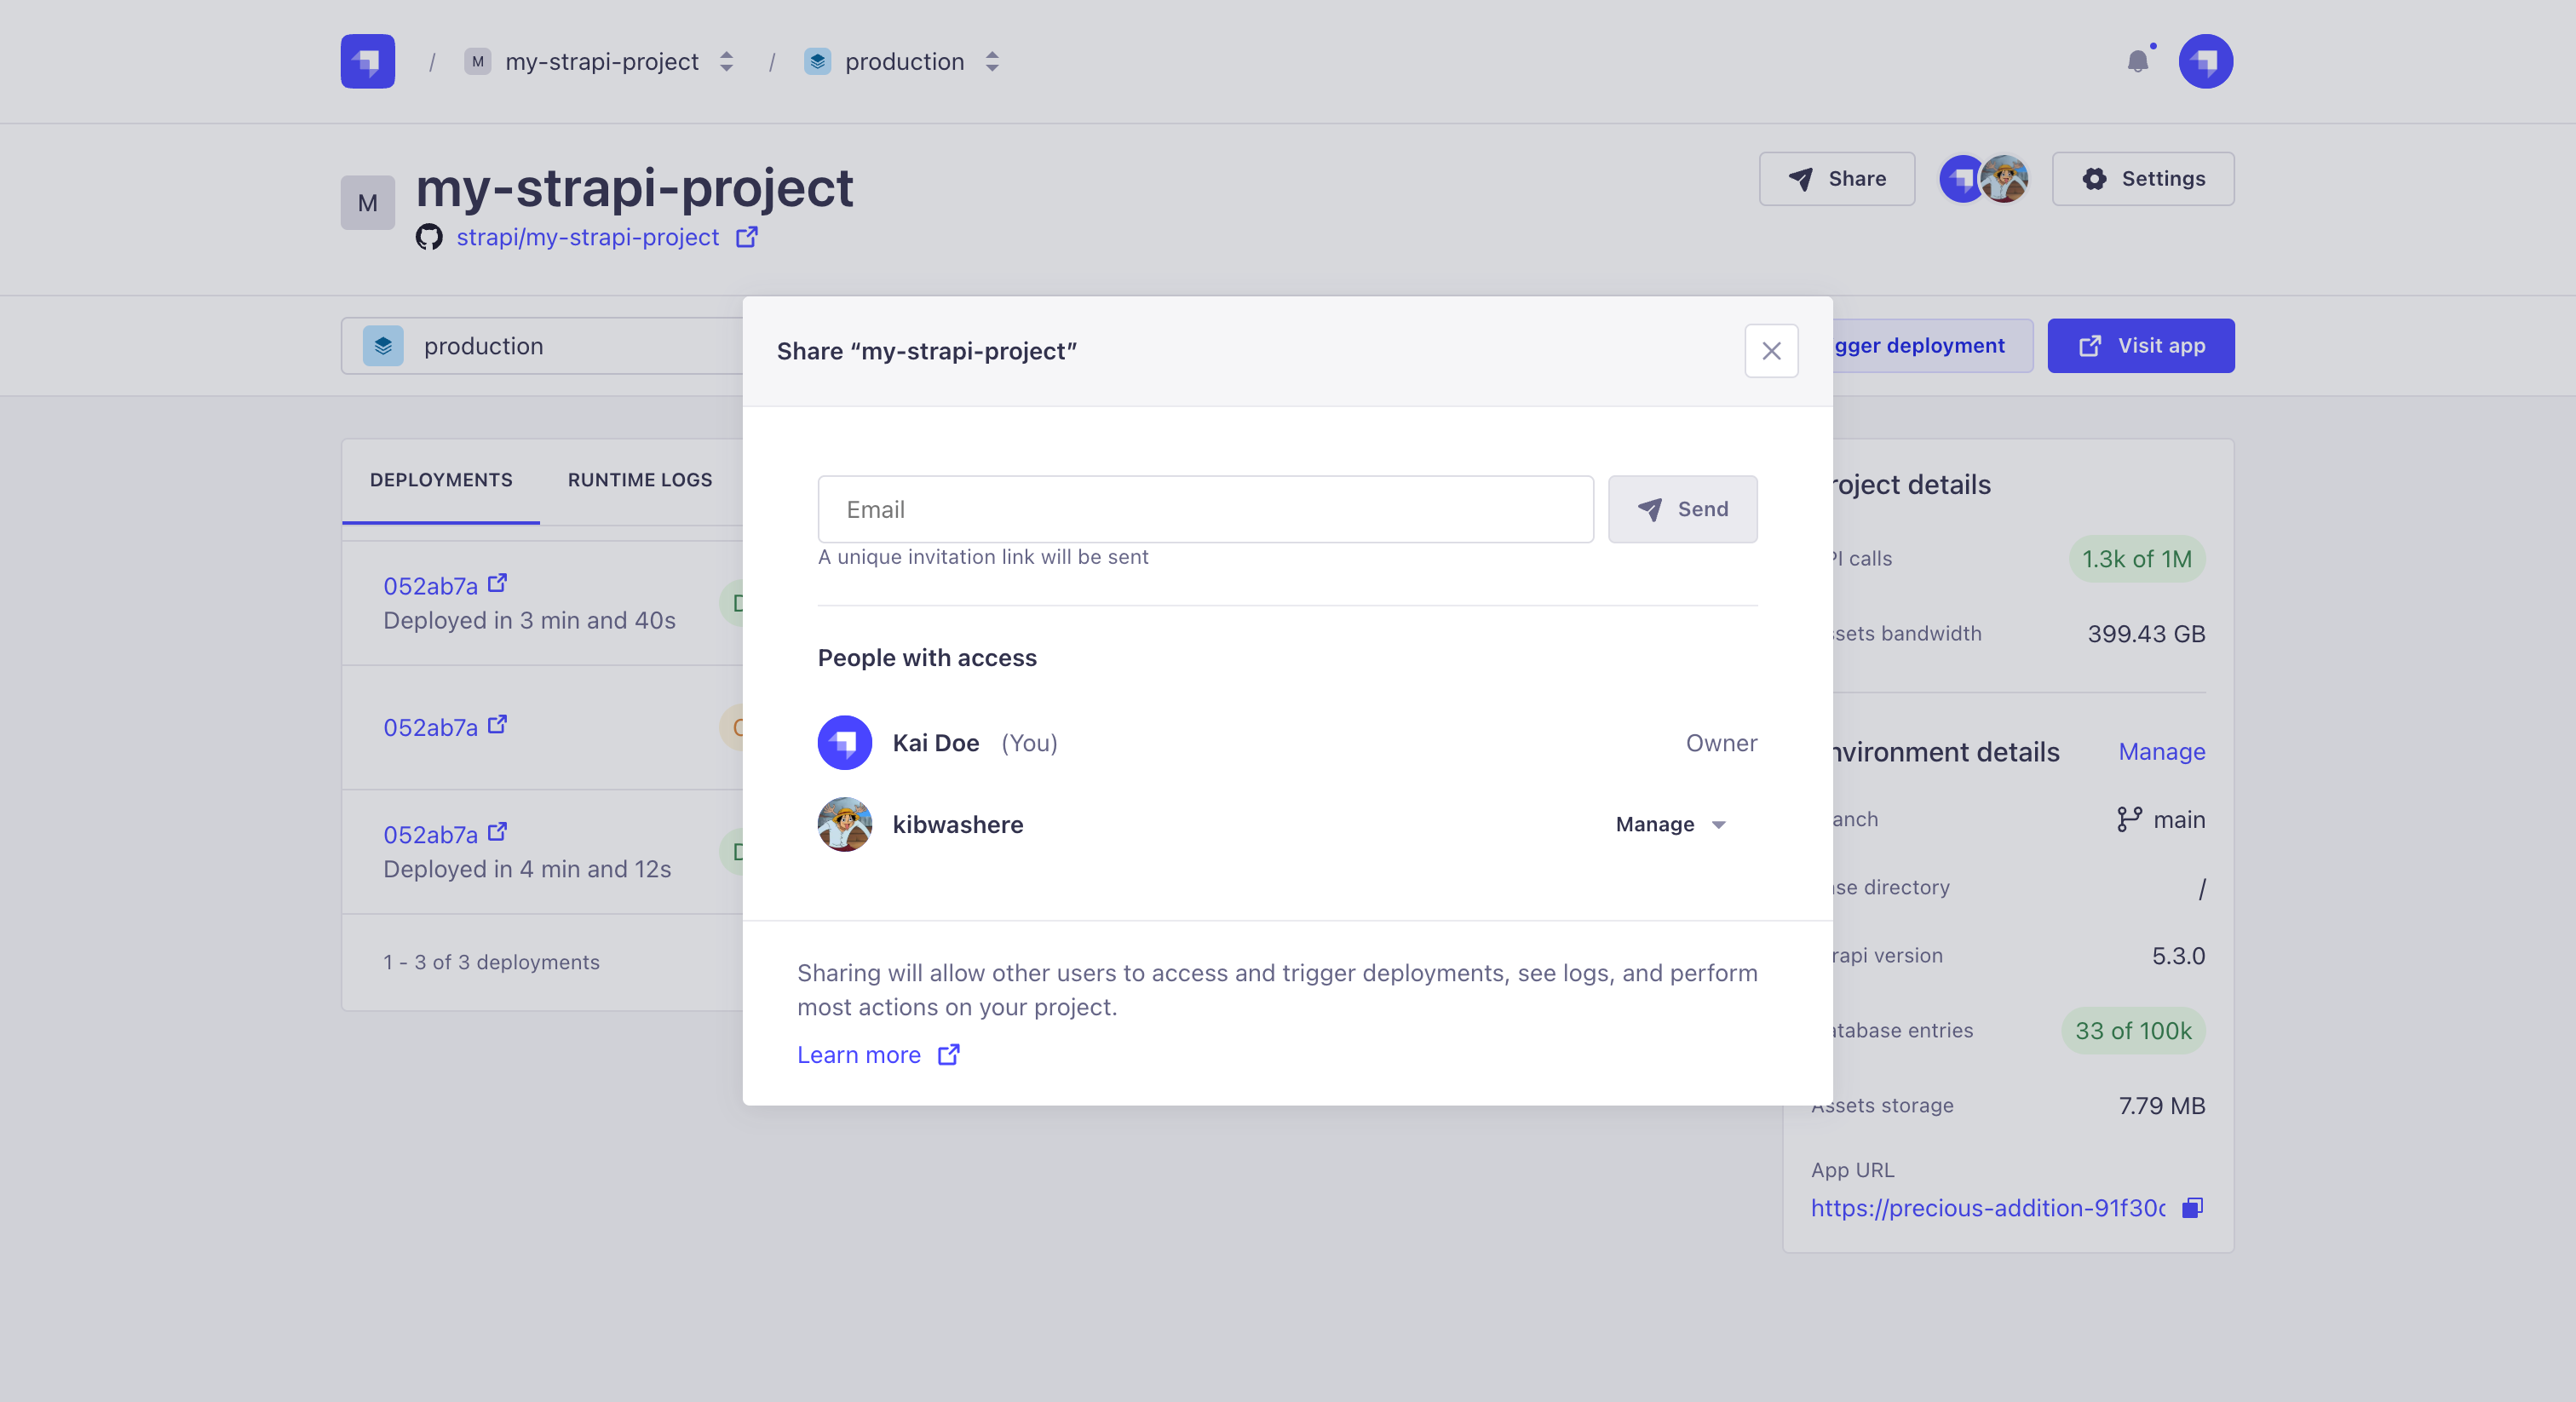Screen dimensions: 2576x1402
Task: Click the production environment layers icon
Action: coord(382,345)
